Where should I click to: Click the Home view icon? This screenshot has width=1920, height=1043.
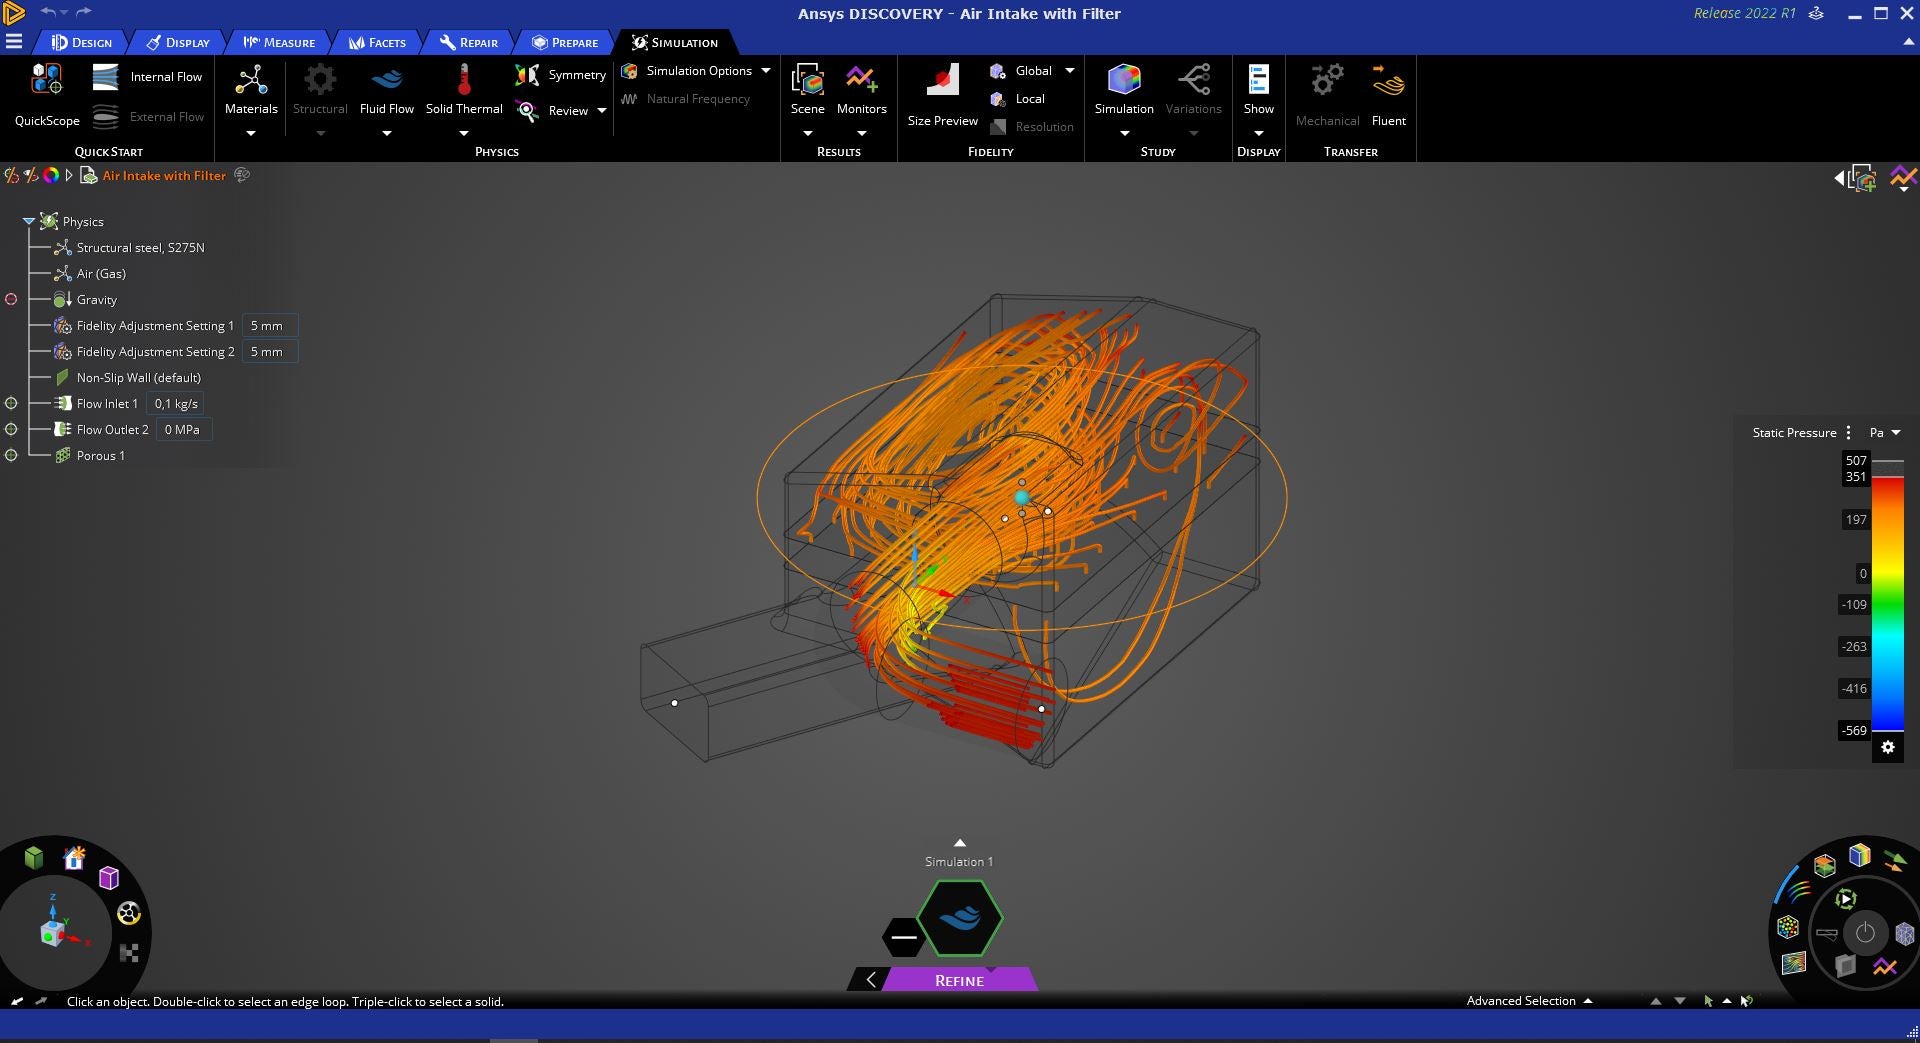74,858
